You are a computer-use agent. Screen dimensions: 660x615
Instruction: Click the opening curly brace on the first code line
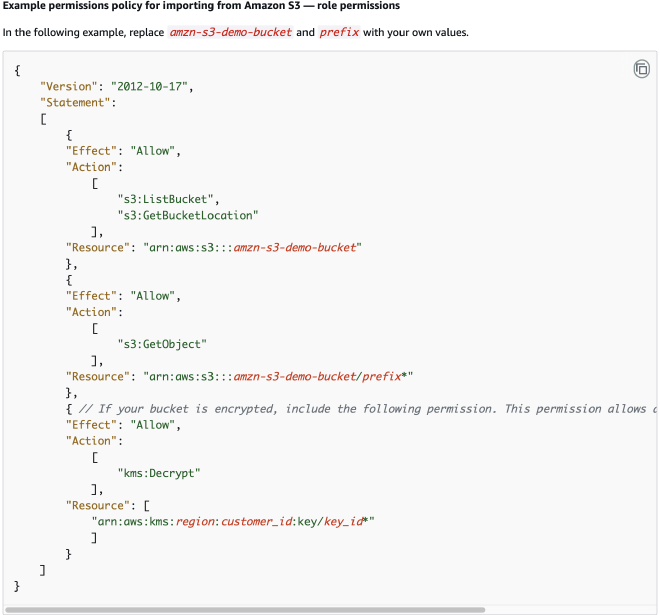[18, 70]
